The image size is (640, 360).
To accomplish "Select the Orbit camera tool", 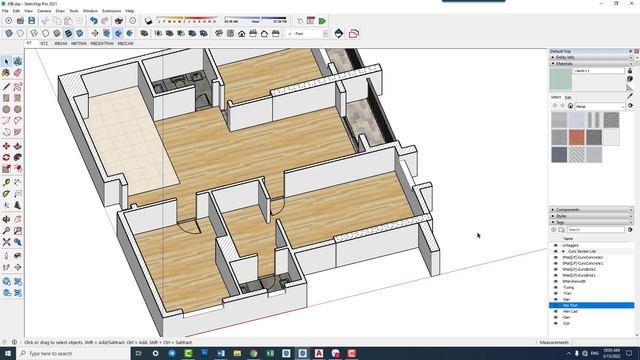I will pos(6,219).
